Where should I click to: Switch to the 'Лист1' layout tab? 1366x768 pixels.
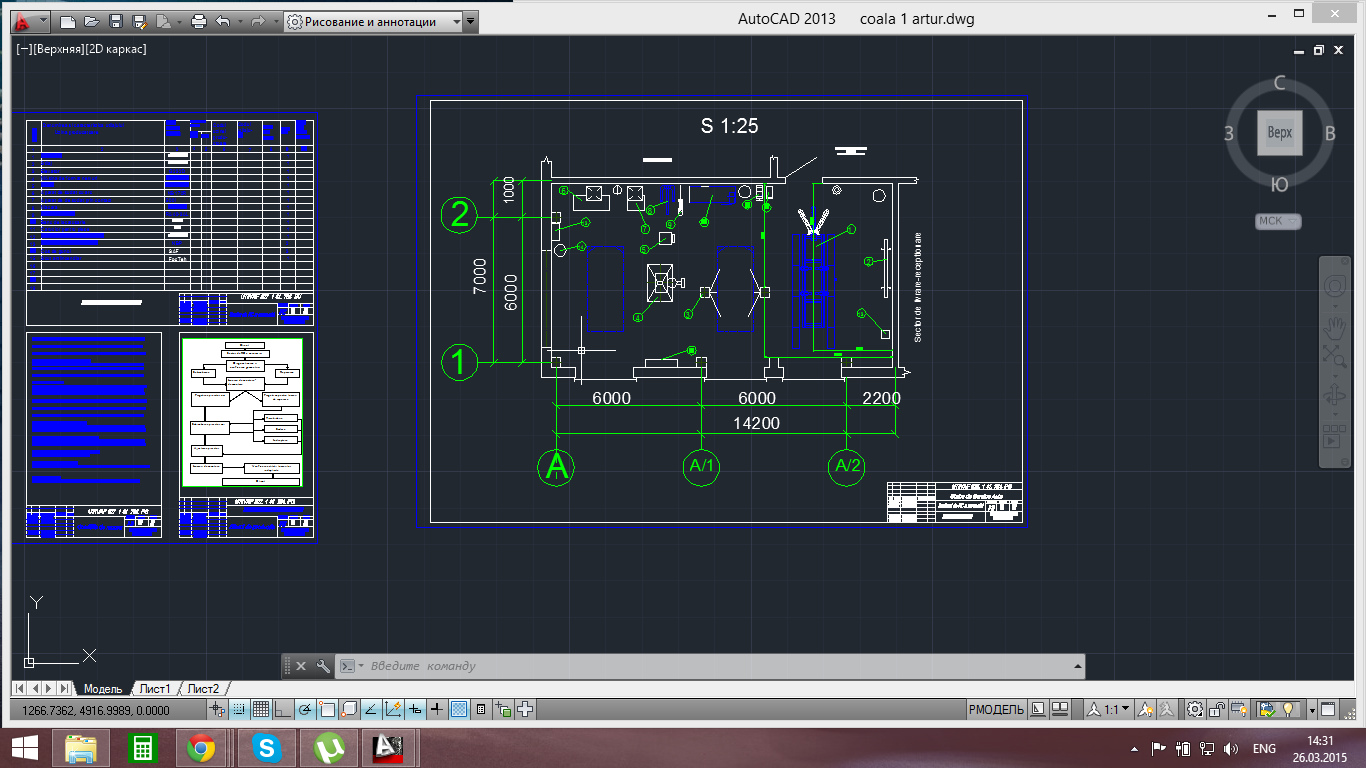click(x=155, y=689)
